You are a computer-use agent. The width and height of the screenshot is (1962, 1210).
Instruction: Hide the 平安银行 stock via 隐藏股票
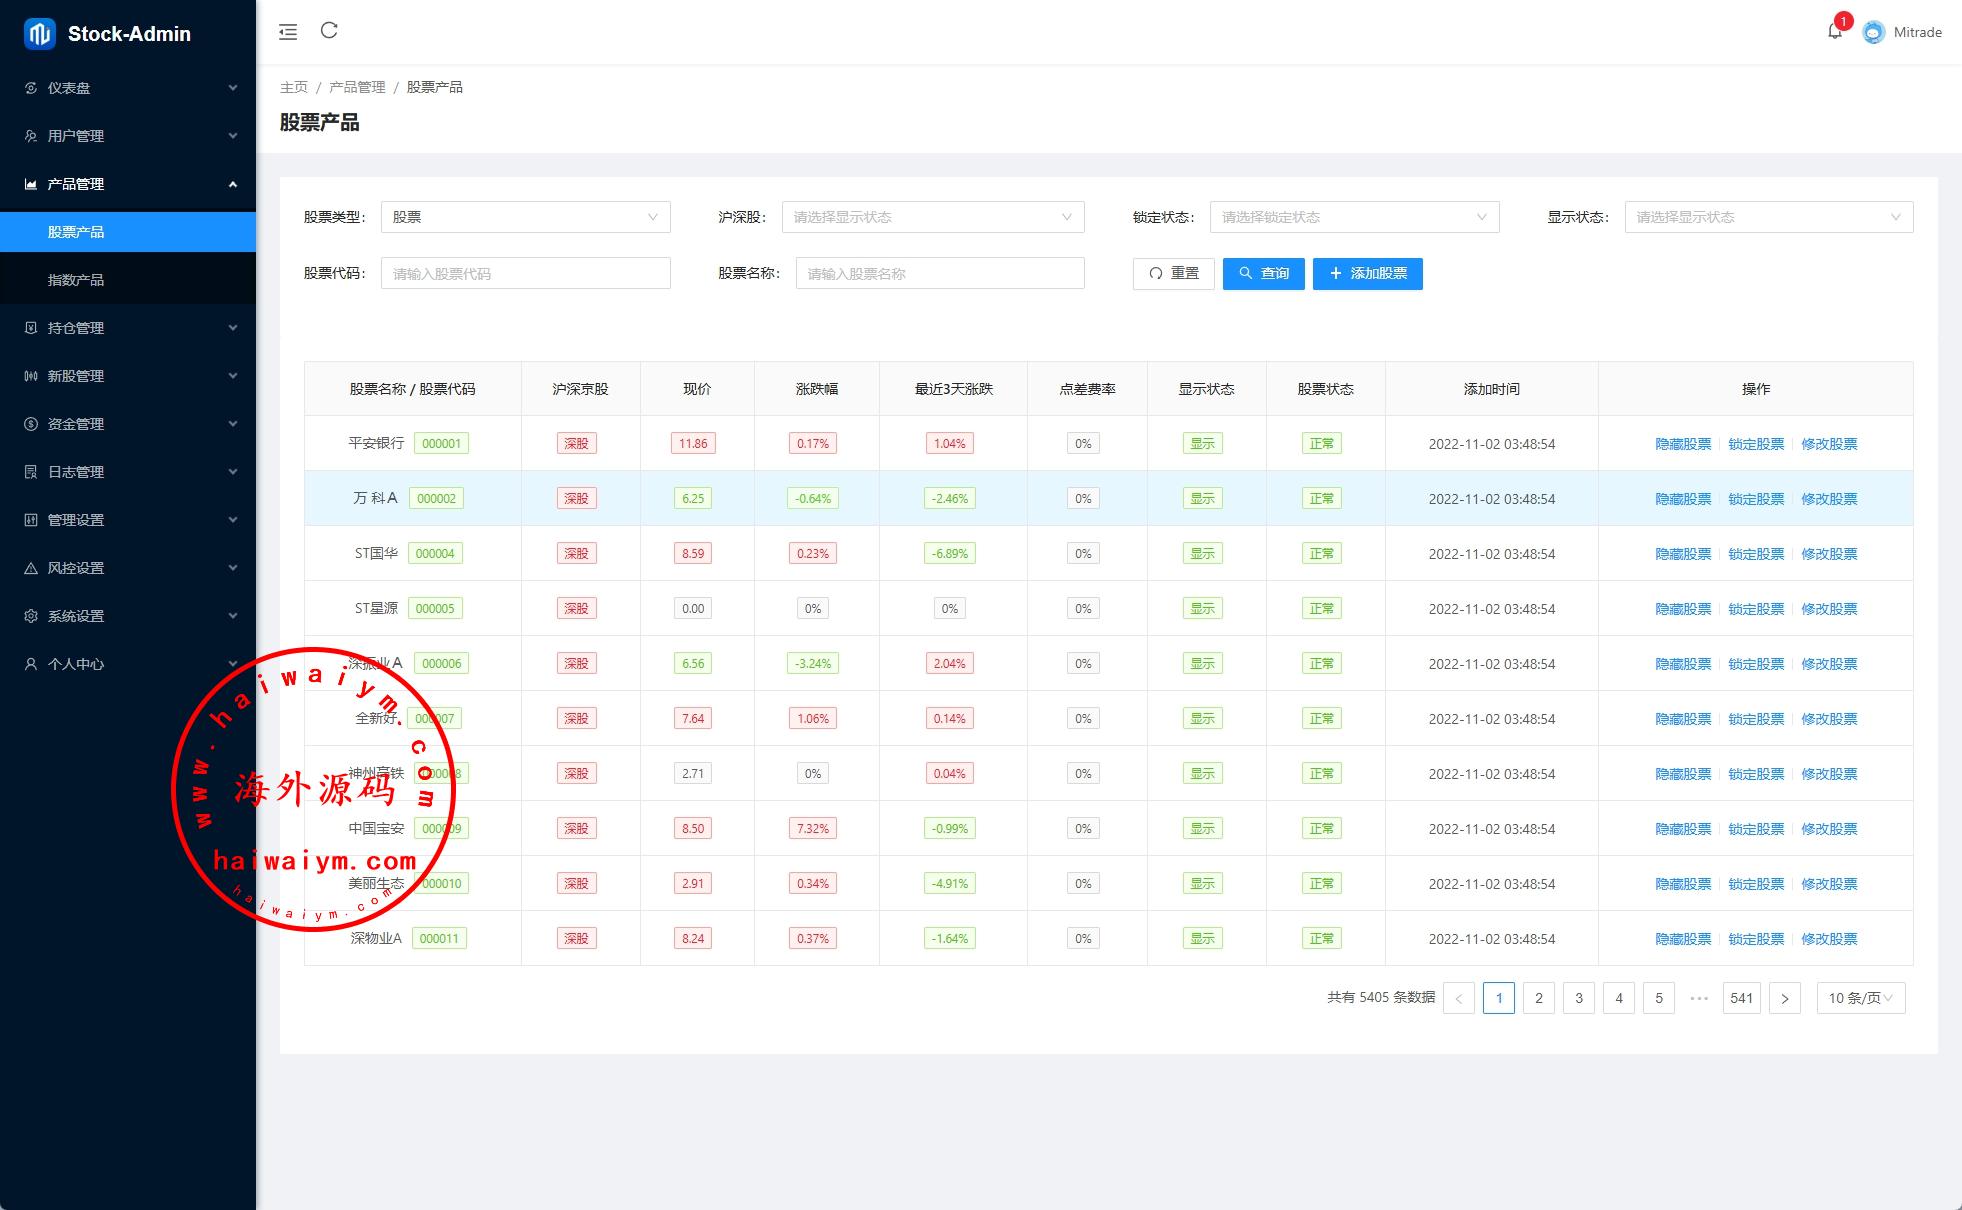[1683, 444]
